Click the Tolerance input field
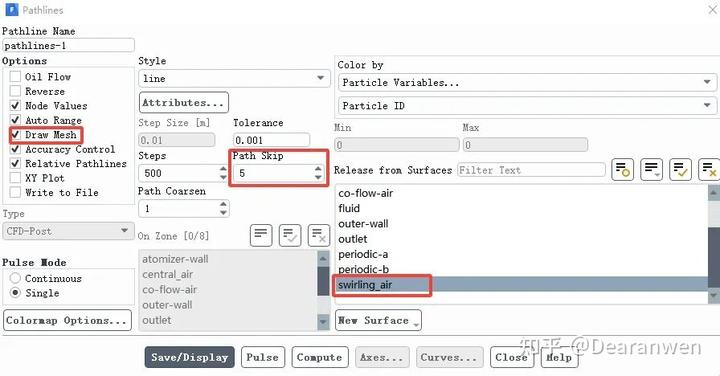720x376 pixels. (271, 140)
